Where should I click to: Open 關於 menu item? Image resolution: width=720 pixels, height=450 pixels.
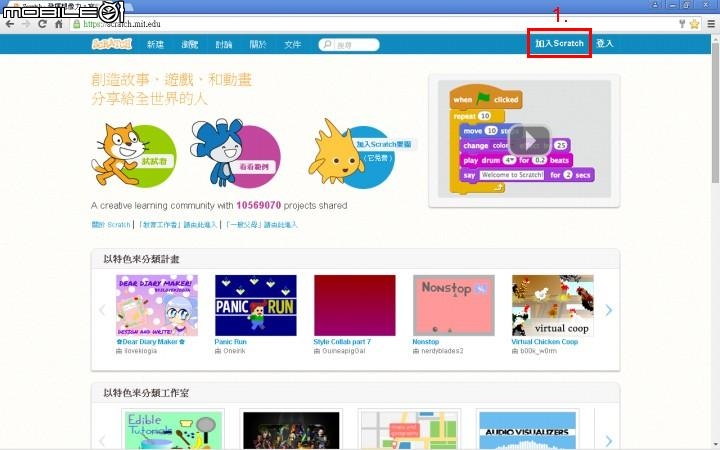(258, 45)
